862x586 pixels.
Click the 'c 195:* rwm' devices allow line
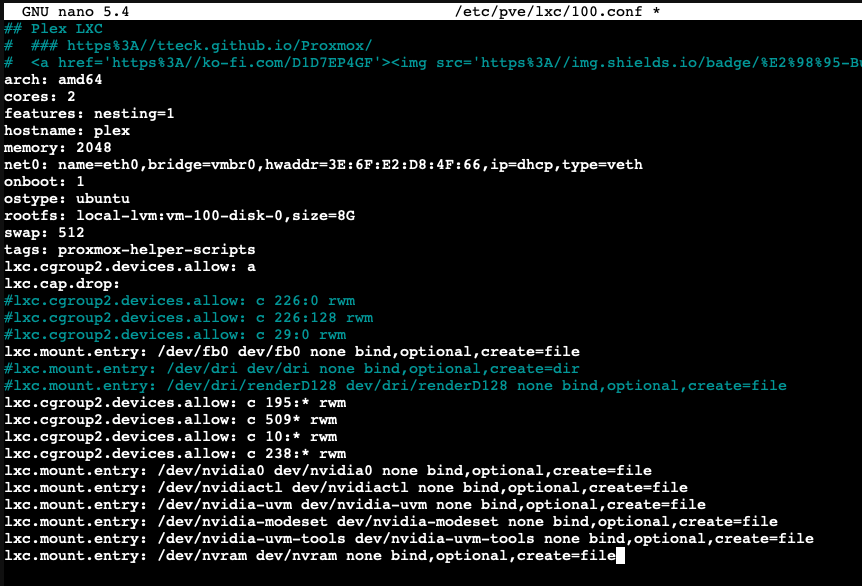(x=175, y=402)
